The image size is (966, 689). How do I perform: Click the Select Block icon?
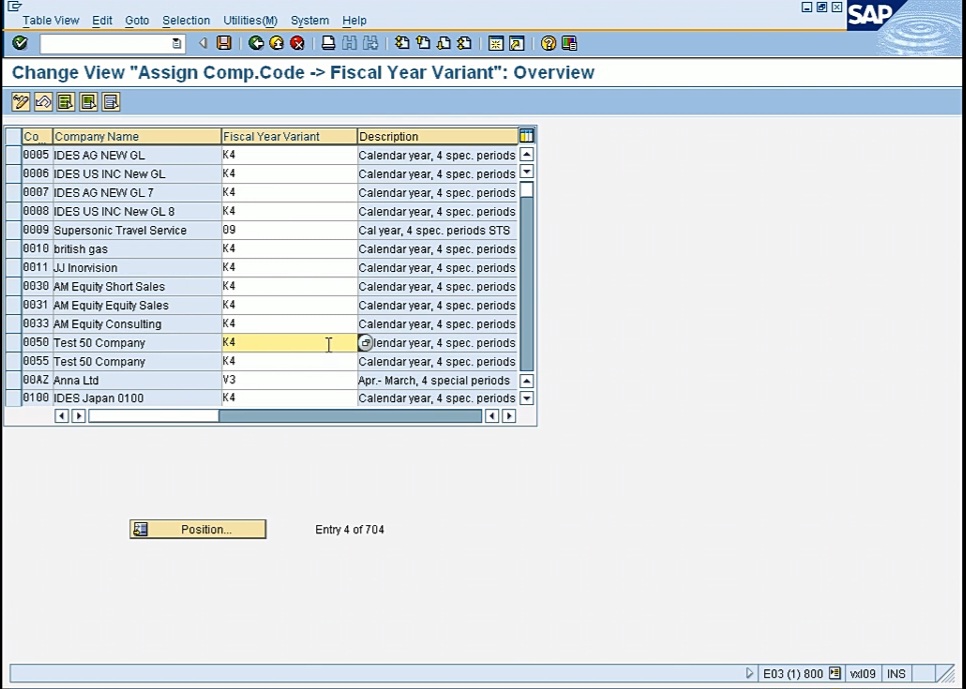(88, 102)
